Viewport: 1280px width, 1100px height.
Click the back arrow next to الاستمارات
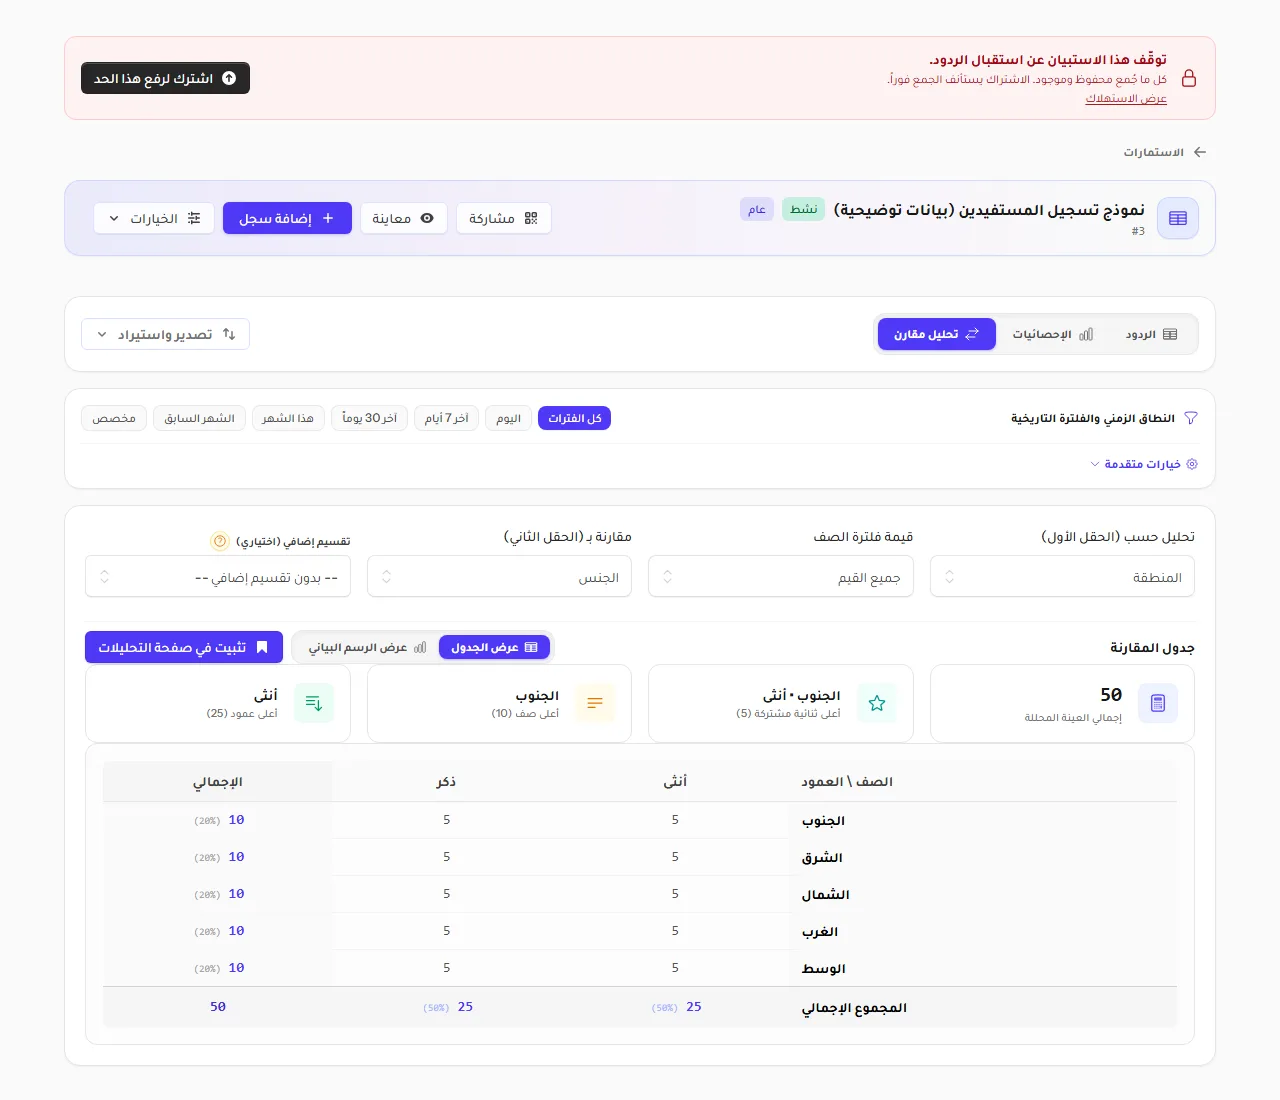pos(1200,152)
